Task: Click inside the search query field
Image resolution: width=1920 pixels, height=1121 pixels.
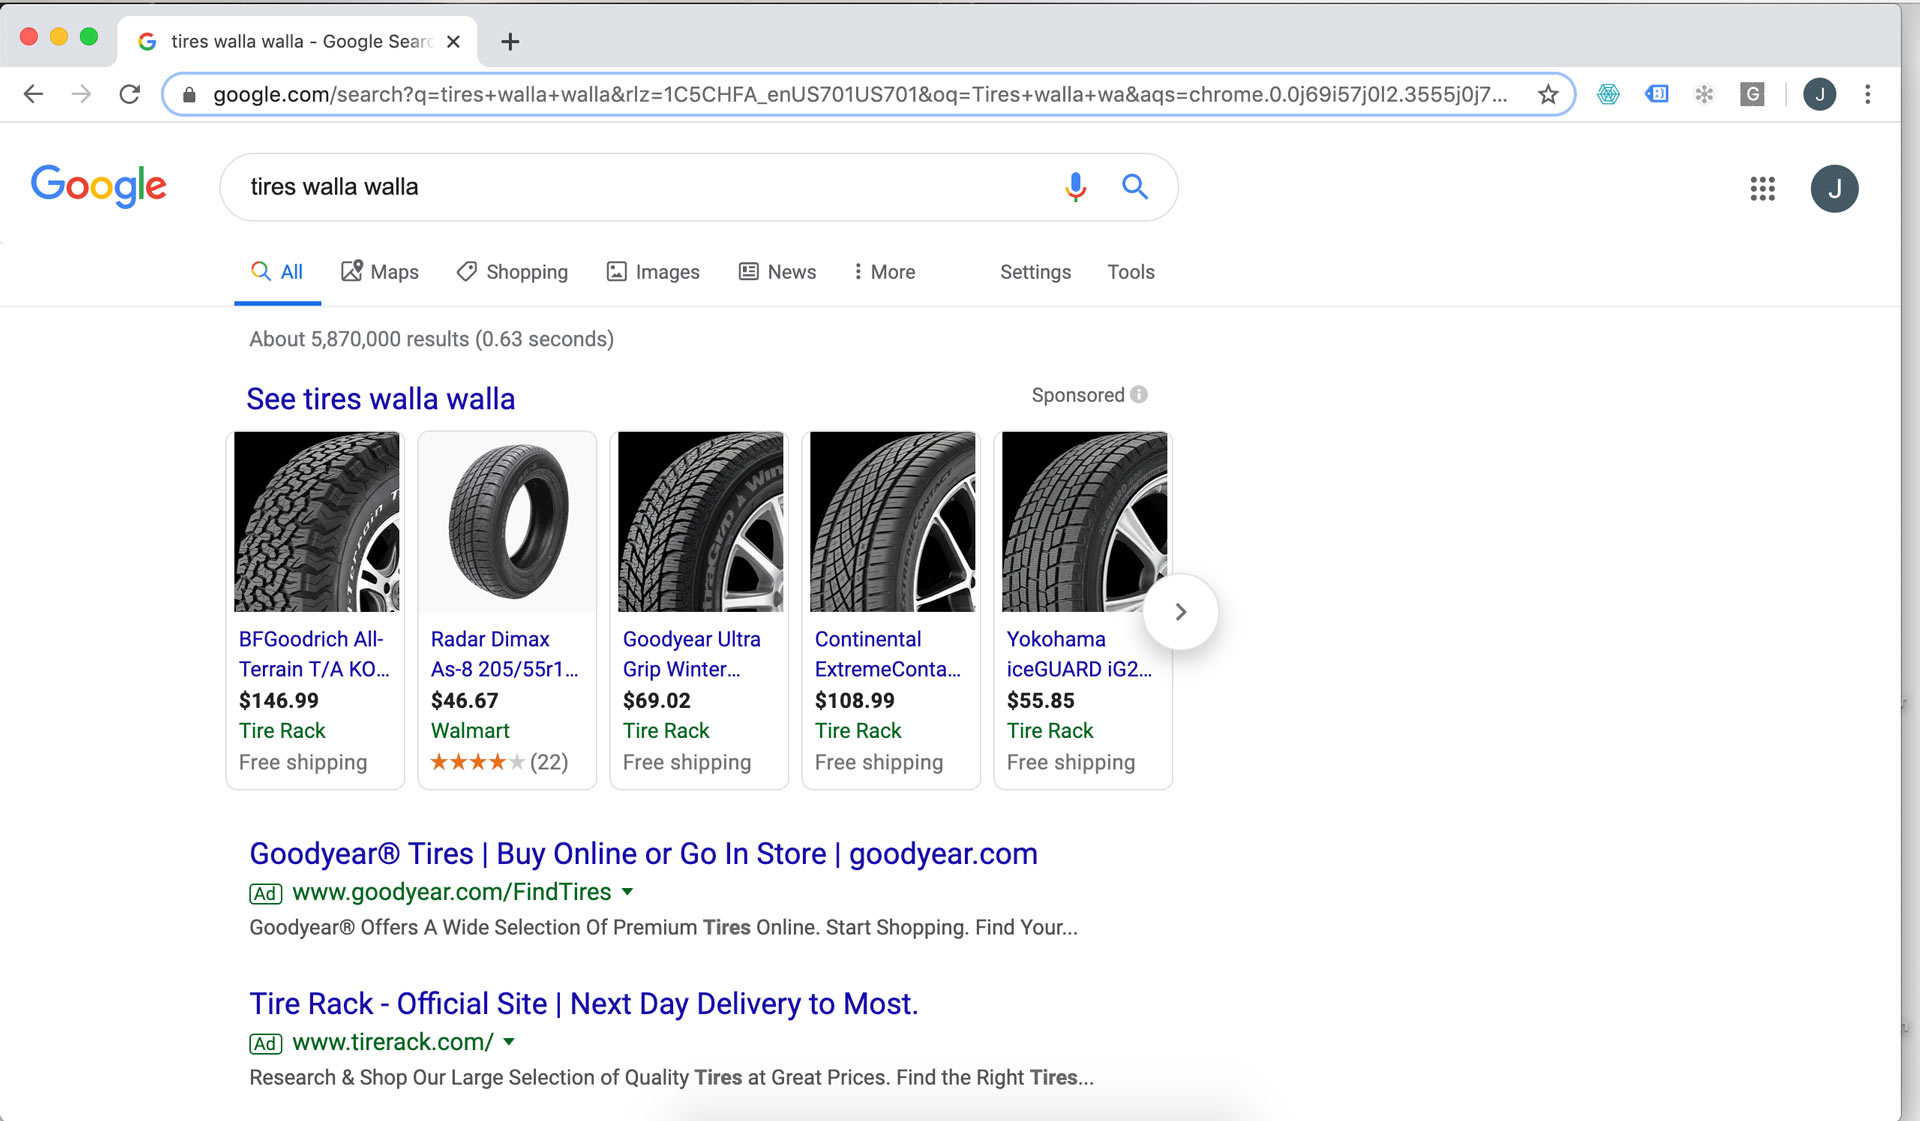Action: 600,186
